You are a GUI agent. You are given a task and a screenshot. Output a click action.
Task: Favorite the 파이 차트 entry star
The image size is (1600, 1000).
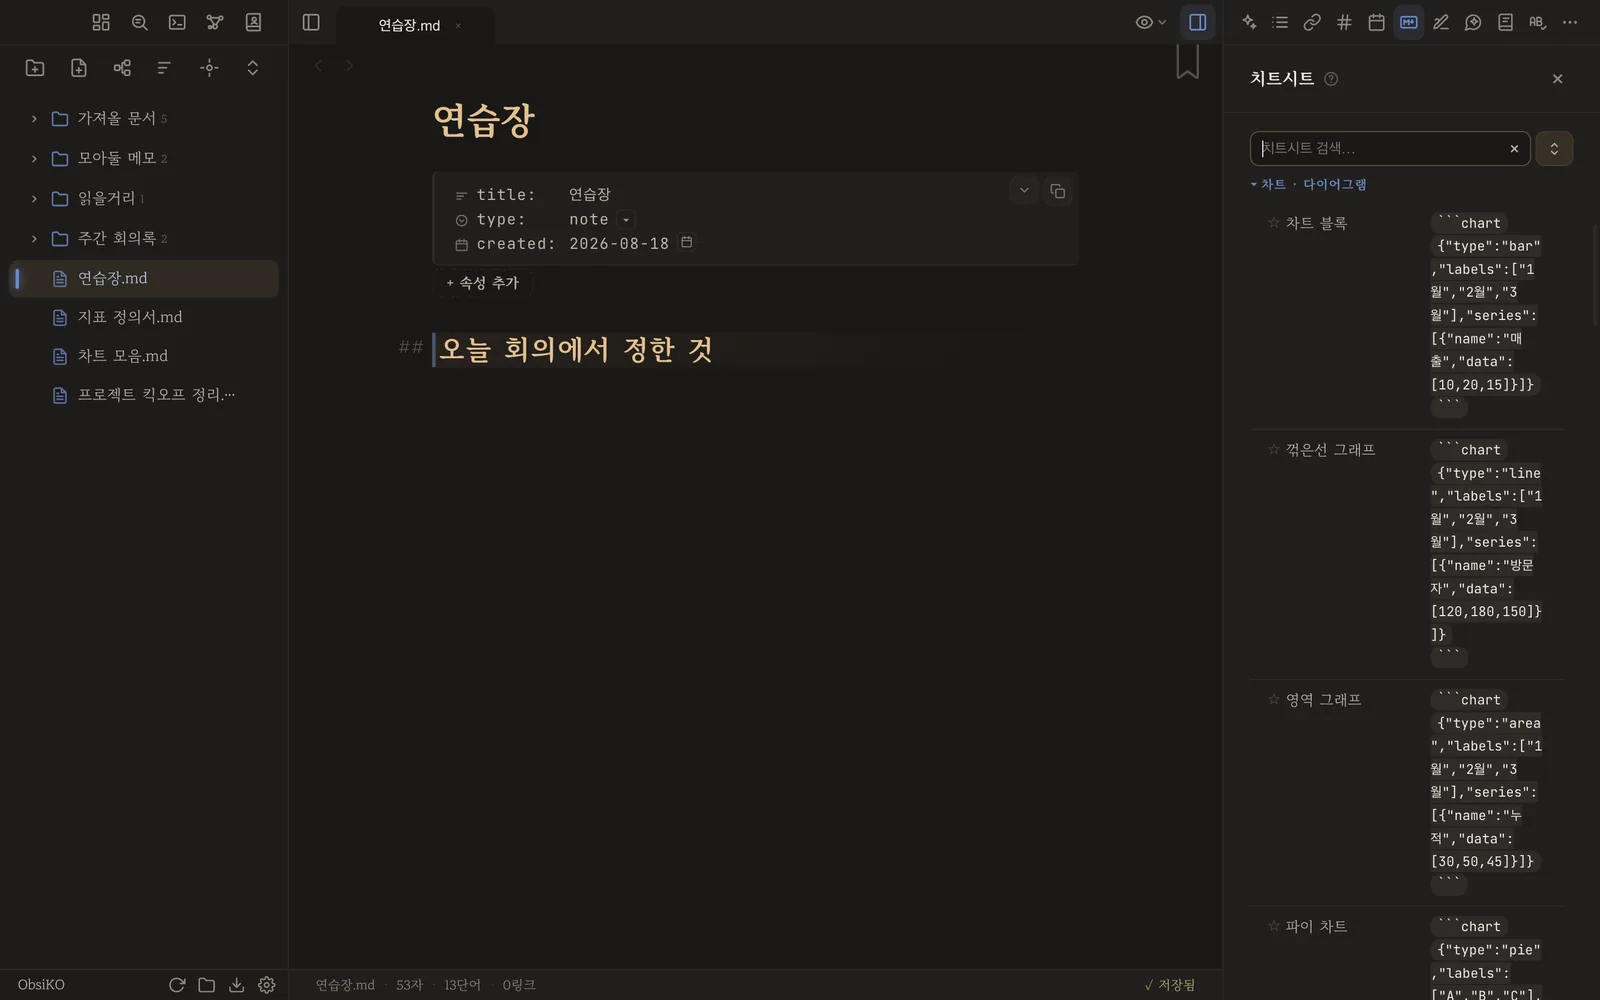tap(1273, 926)
